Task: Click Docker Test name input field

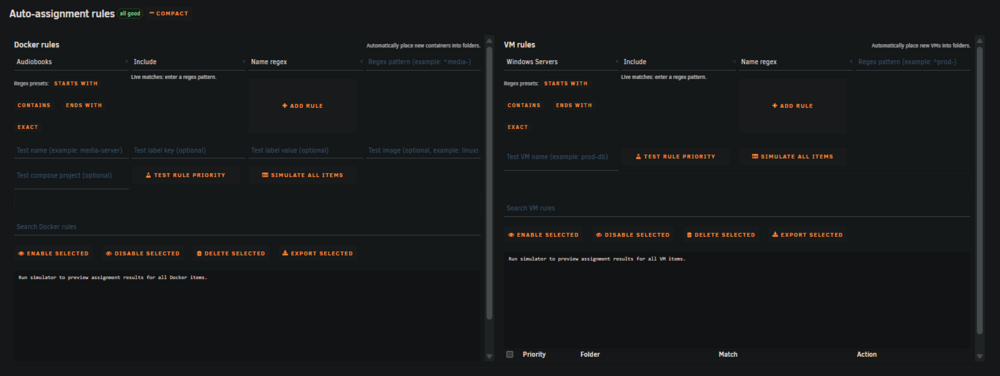Action: [71, 150]
